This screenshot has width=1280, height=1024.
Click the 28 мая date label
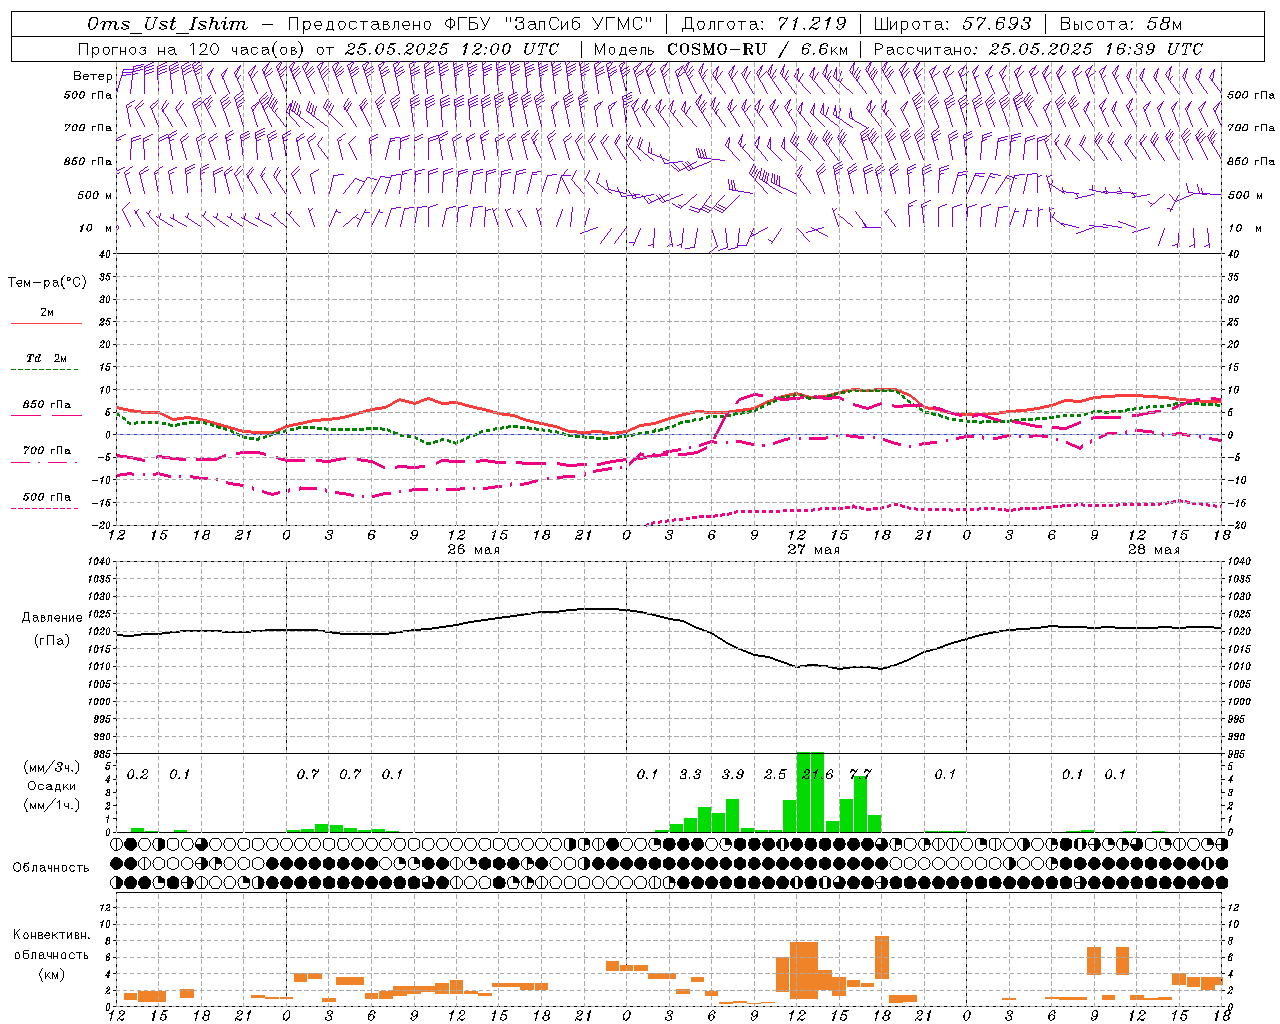tap(1154, 549)
